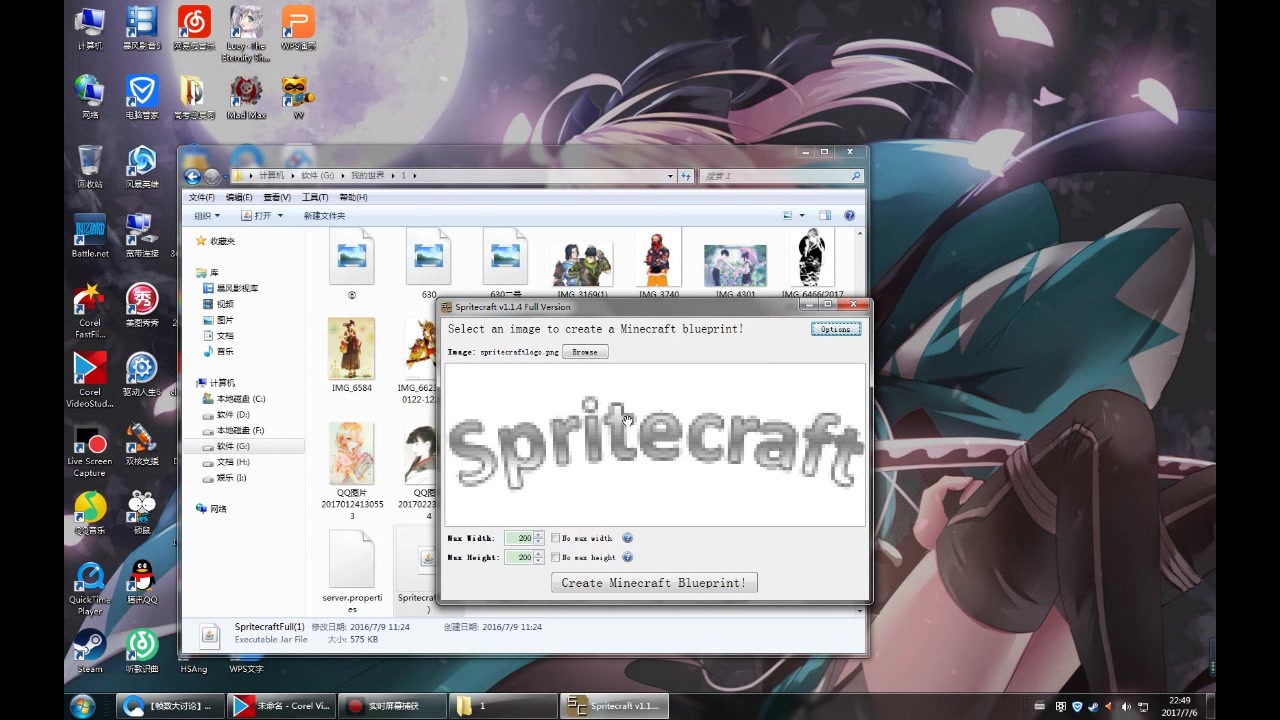Click the Max Width value field
Screen dimensions: 1280x720
[x=519, y=538]
